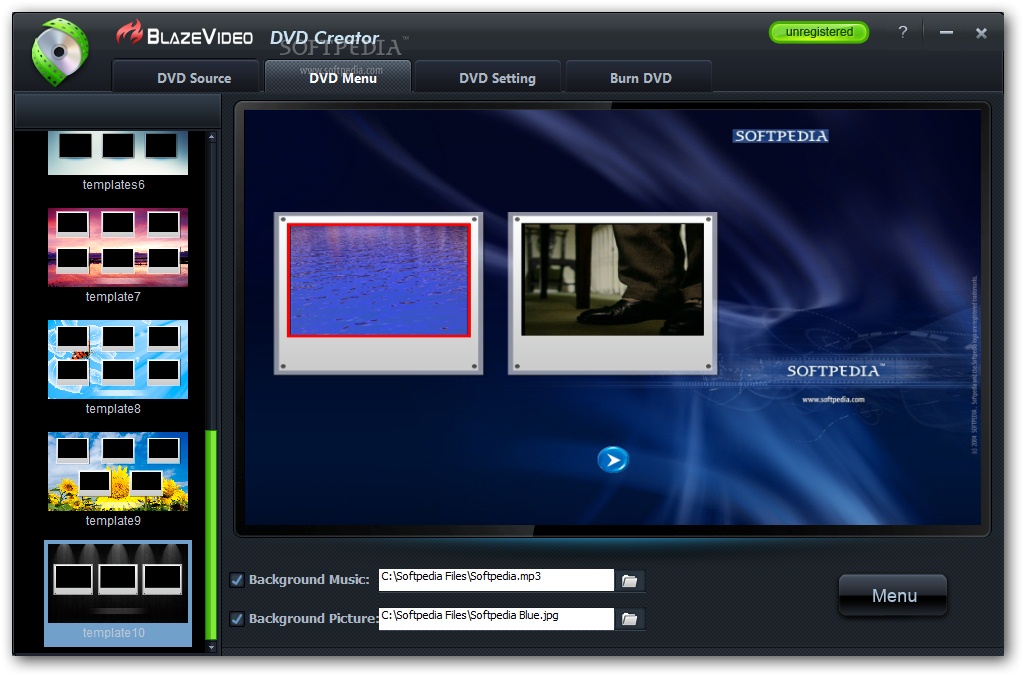The height and width of the screenshot is (676, 1024).
Task: Toggle the Background Music checkbox
Action: coord(237,579)
